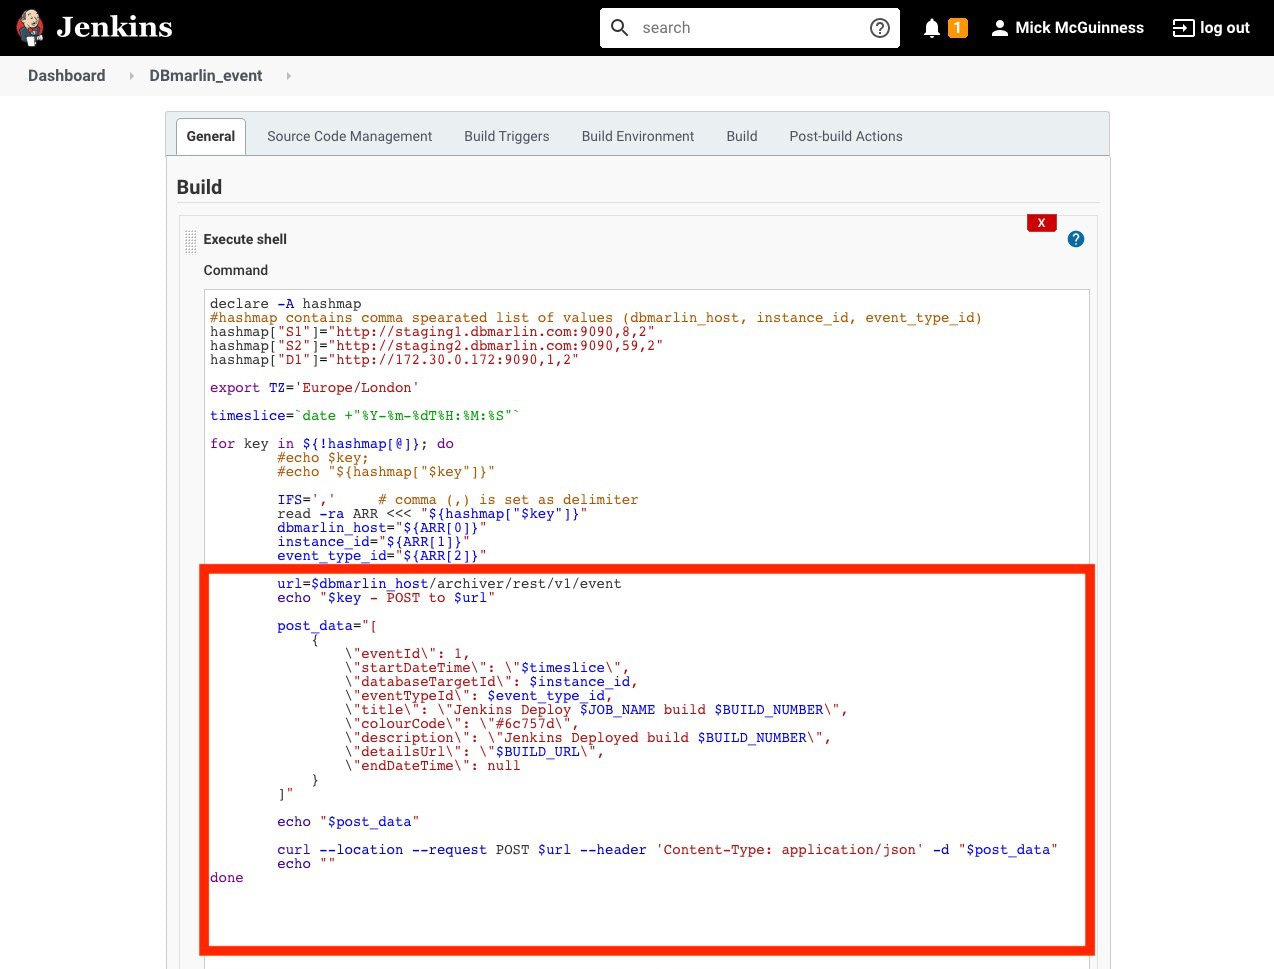Image resolution: width=1274 pixels, height=969 pixels.
Task: Show help for Execute shell step
Action: click(x=1076, y=239)
